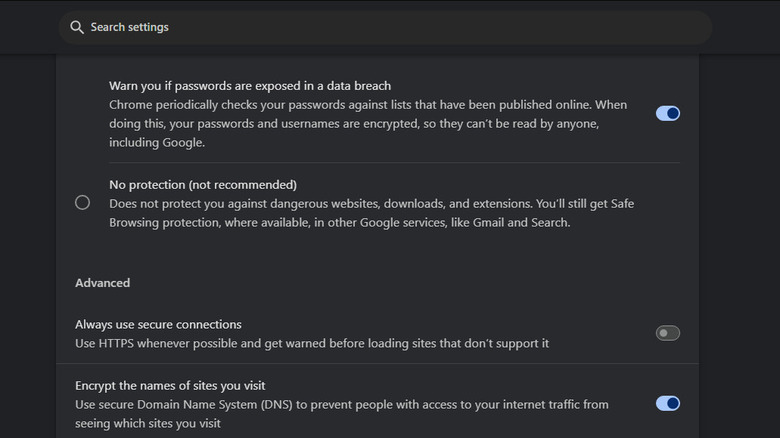Enable Always use secure connections toggle
This screenshot has height=438, width=780.
[667, 333]
